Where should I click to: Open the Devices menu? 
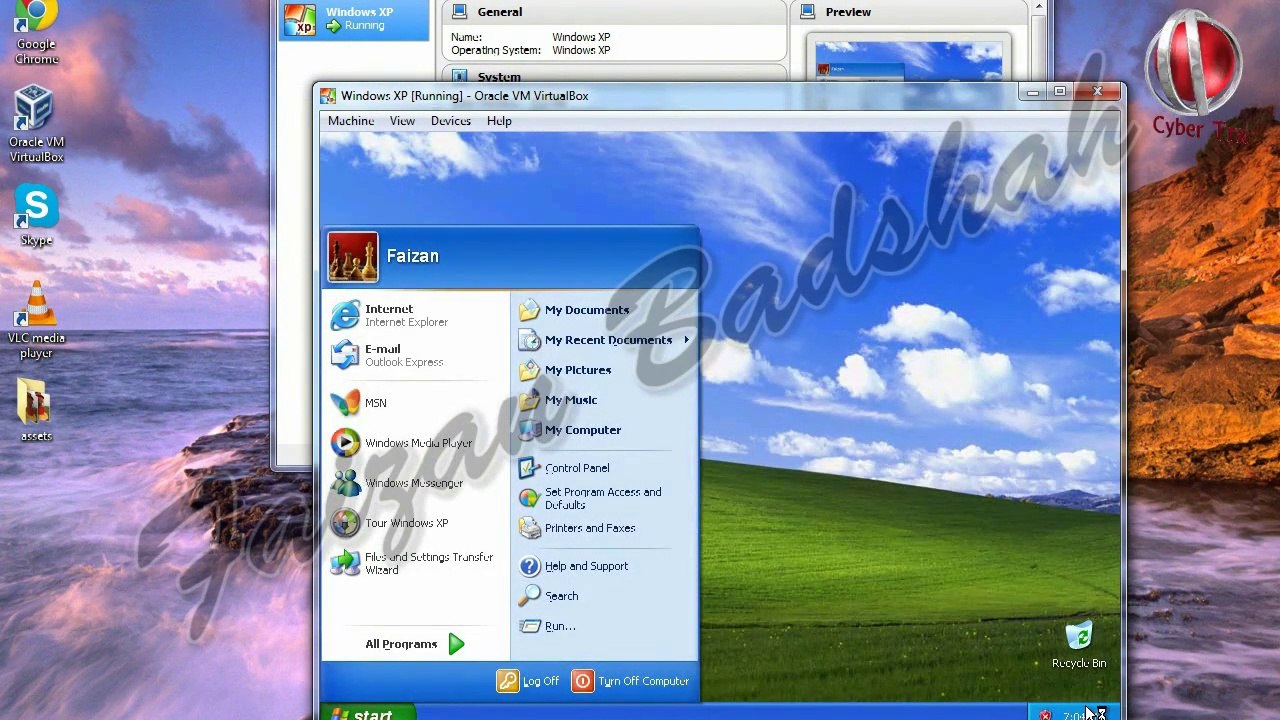click(450, 121)
